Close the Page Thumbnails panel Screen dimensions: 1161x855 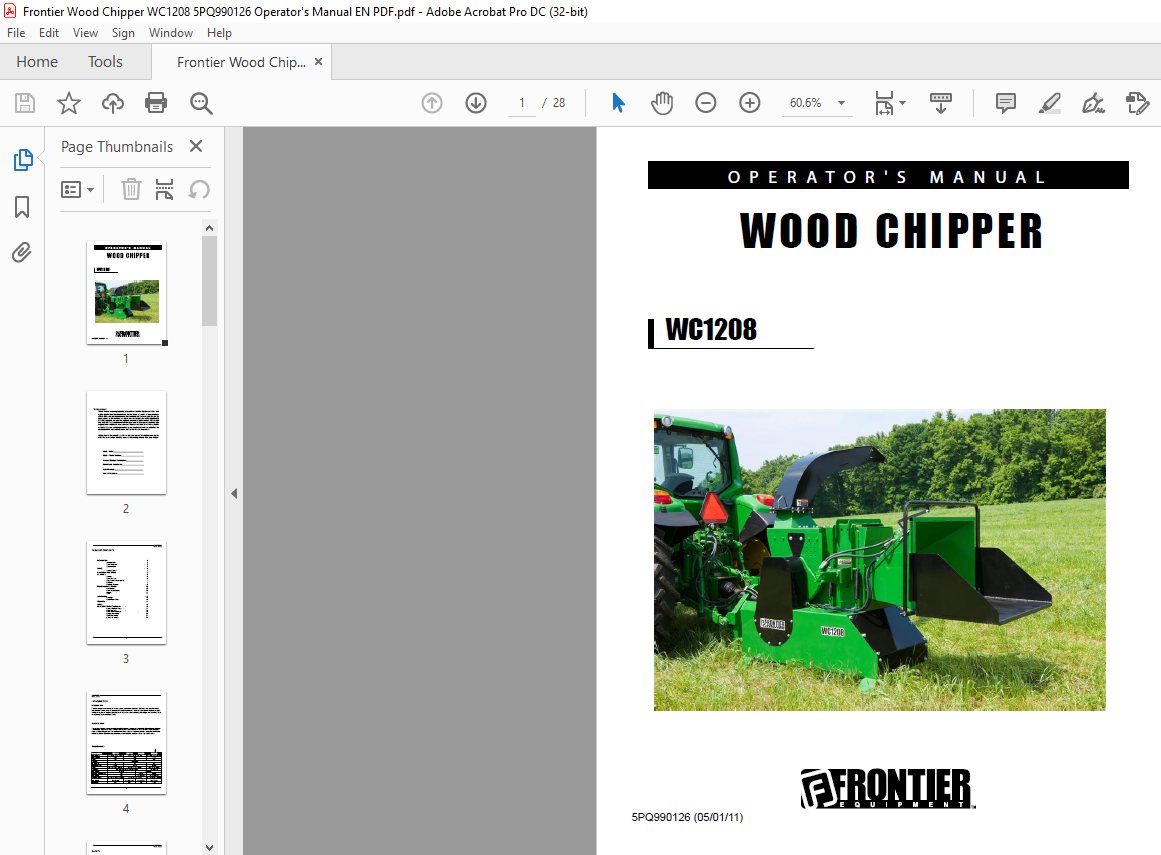click(195, 146)
